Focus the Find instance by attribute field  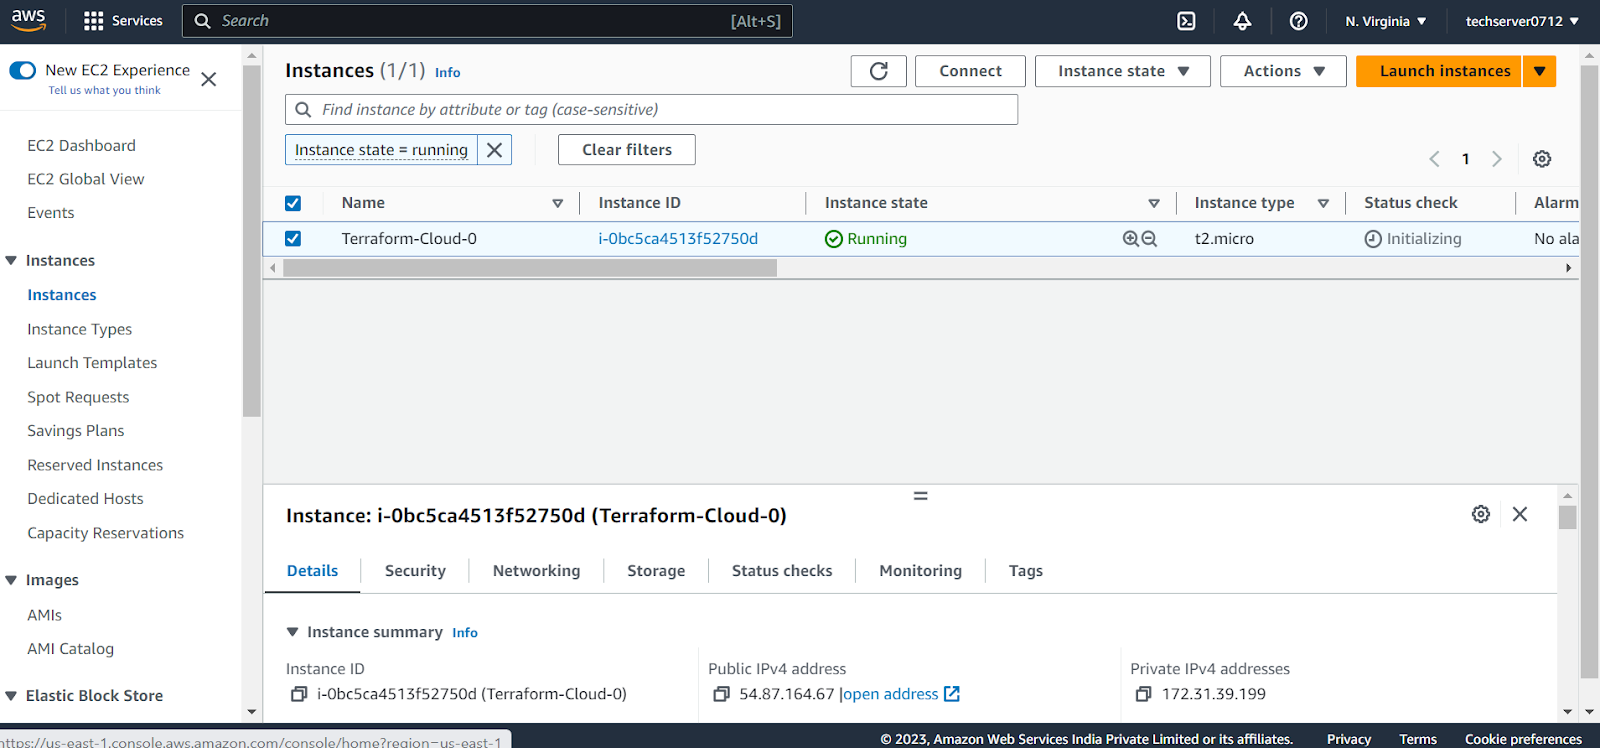pos(651,110)
